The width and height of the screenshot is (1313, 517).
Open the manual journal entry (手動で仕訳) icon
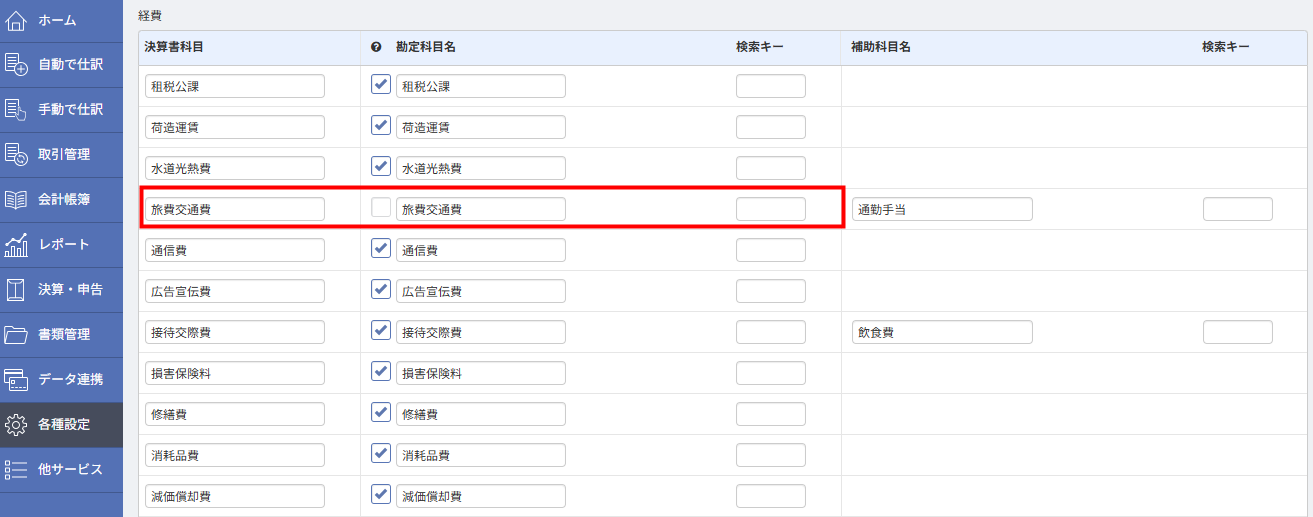(x=16, y=110)
